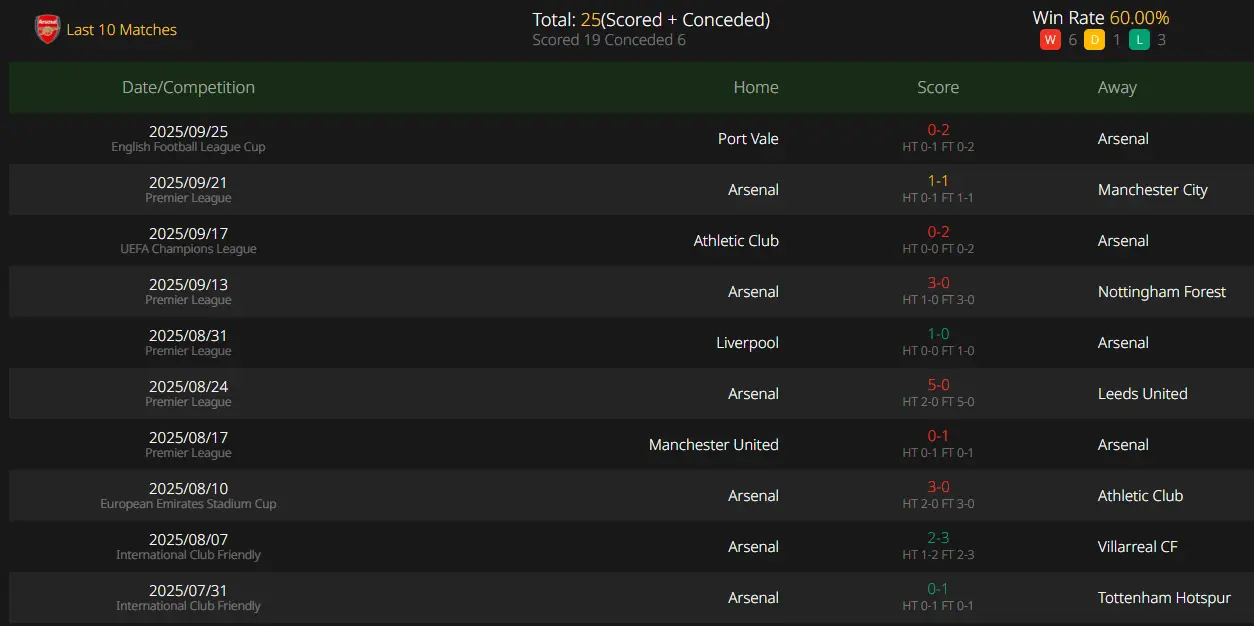Click the red W wins badge
1254x626 pixels.
tap(1050, 40)
